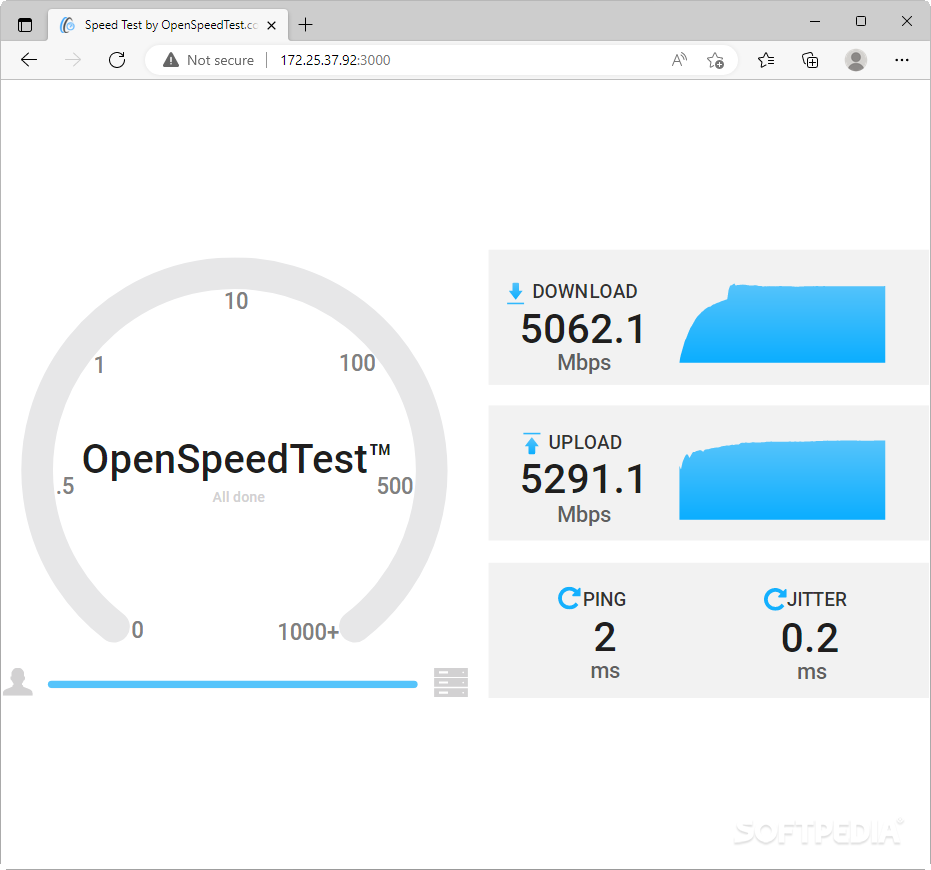Click the user silhouette icon
The height and width of the screenshot is (870, 931).
[18, 682]
